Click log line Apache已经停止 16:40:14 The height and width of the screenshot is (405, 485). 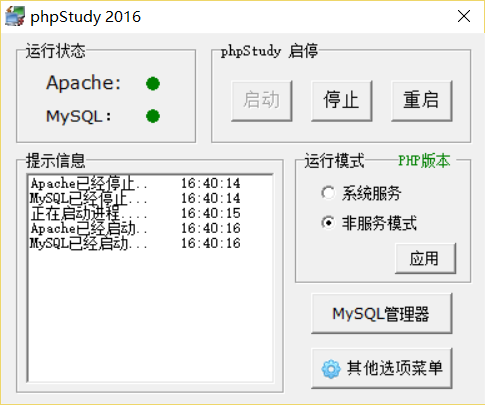coord(135,183)
